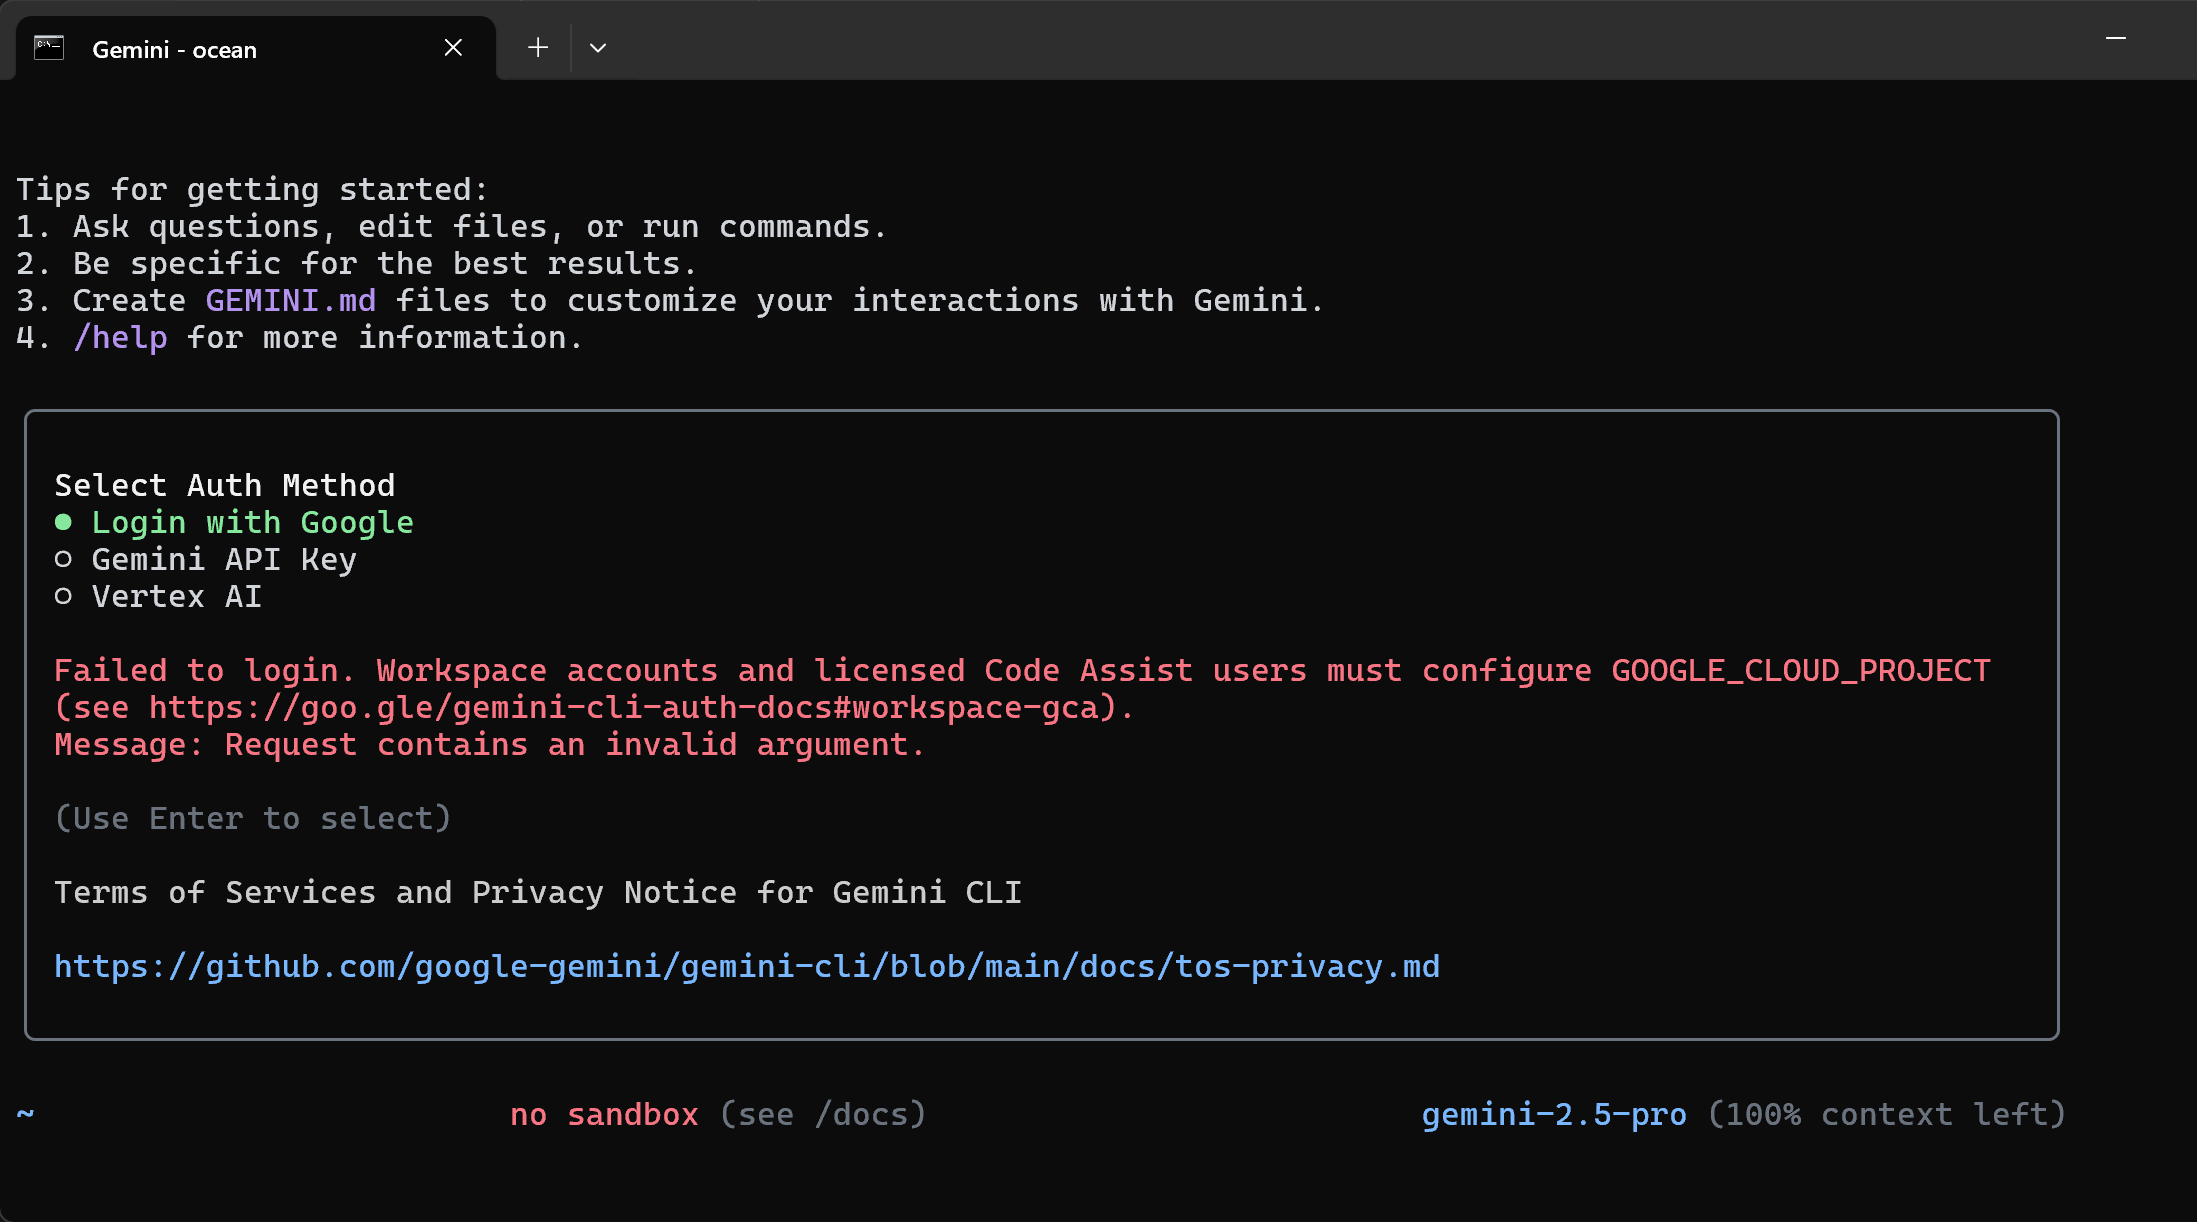Click the Select Auth Method heading
The image size is (2197, 1222).
224,485
